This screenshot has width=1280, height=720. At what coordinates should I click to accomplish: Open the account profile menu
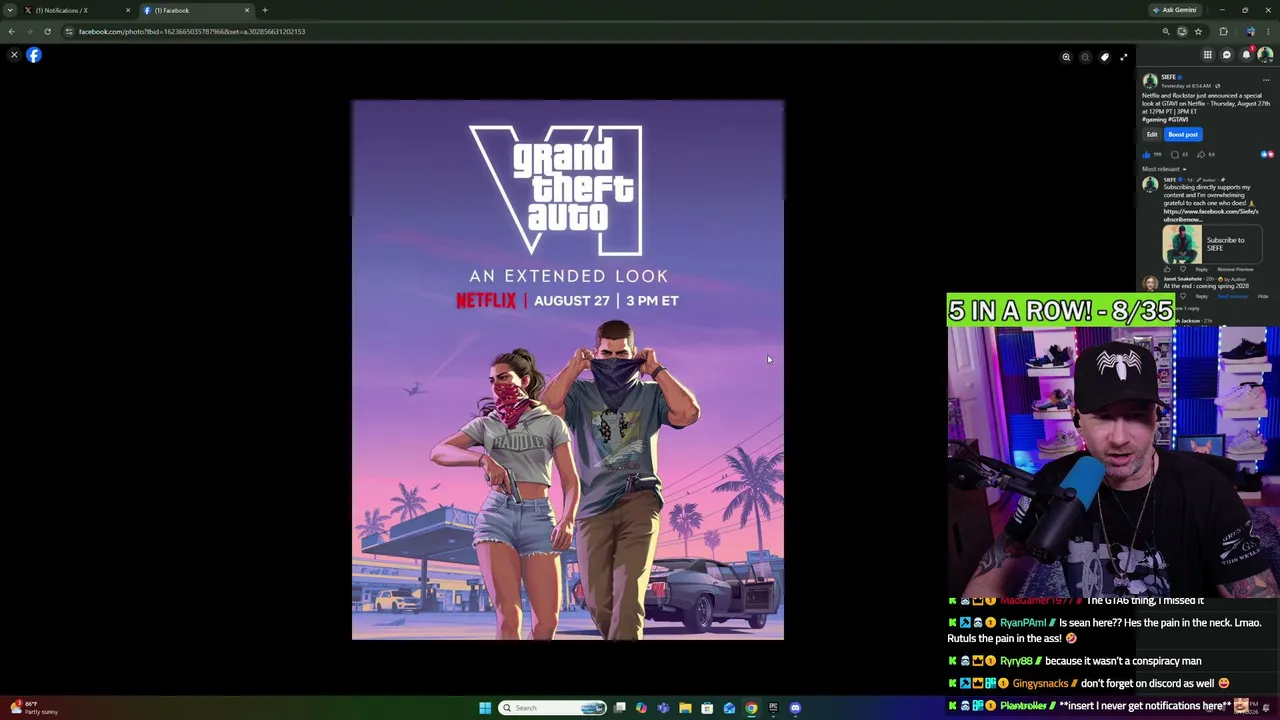(1265, 55)
